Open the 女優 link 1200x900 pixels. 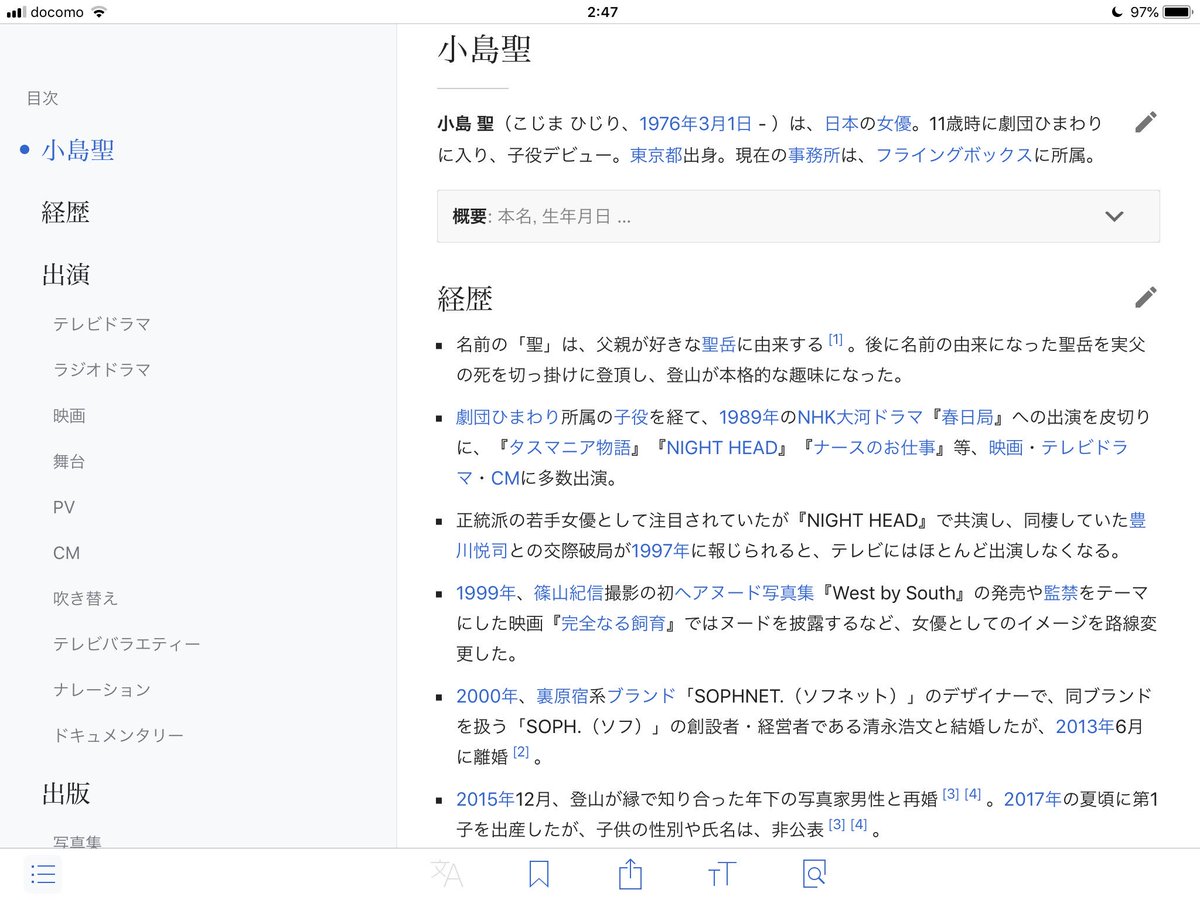point(894,124)
